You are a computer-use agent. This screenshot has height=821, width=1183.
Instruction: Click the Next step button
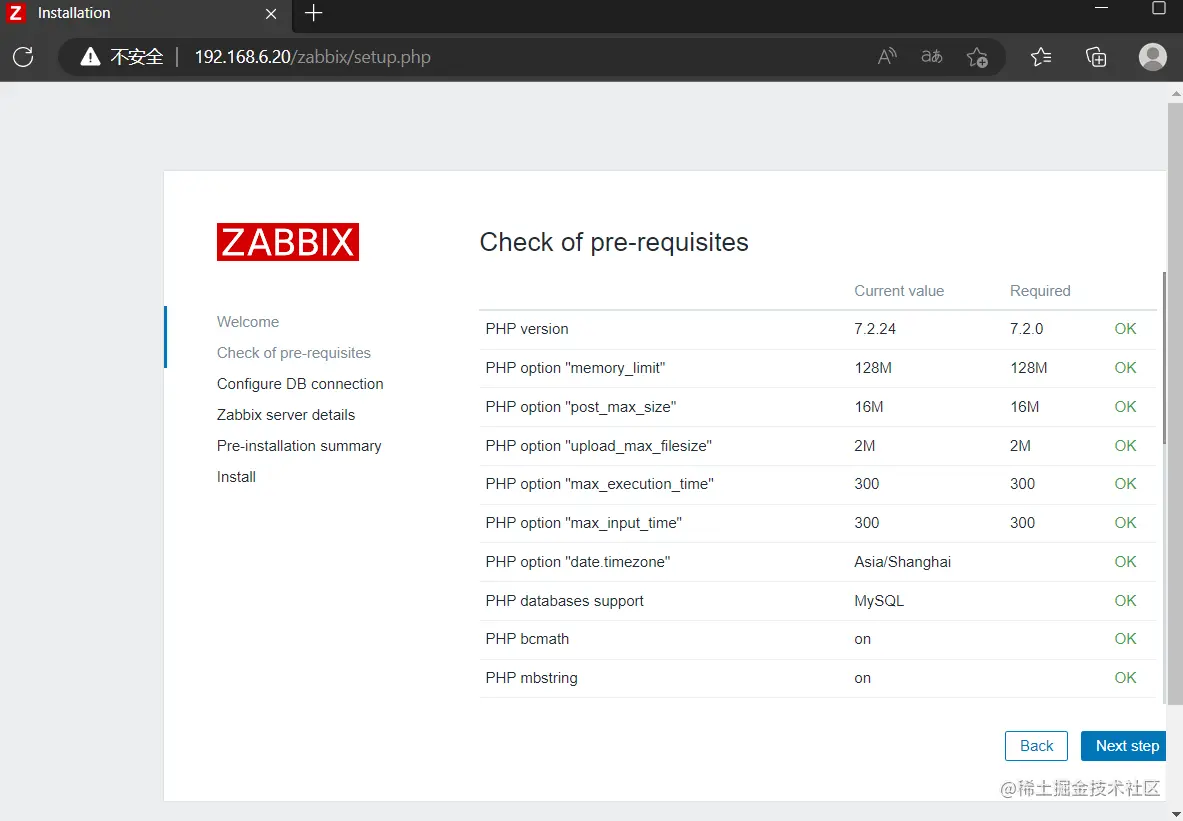(1123, 746)
